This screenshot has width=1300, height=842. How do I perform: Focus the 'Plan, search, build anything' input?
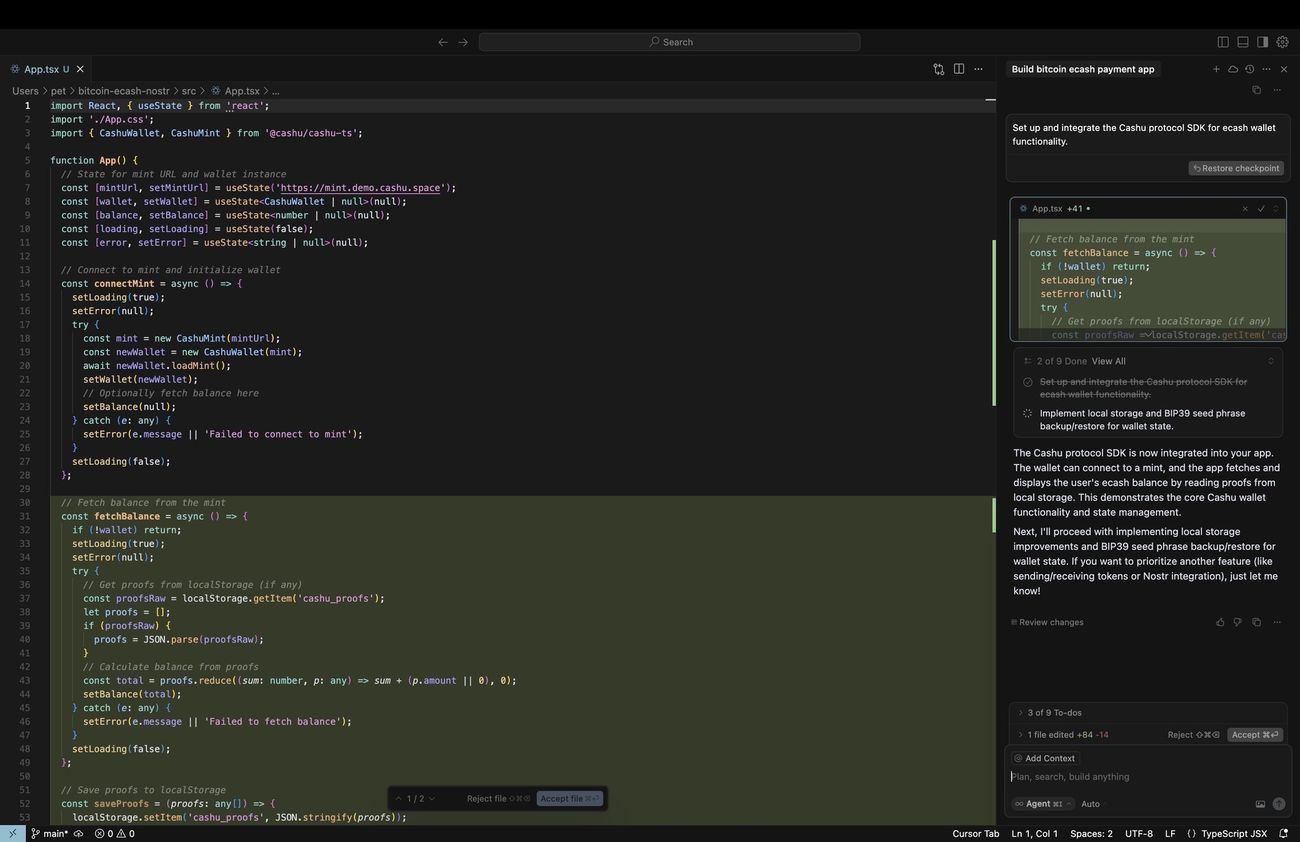click(x=1147, y=777)
